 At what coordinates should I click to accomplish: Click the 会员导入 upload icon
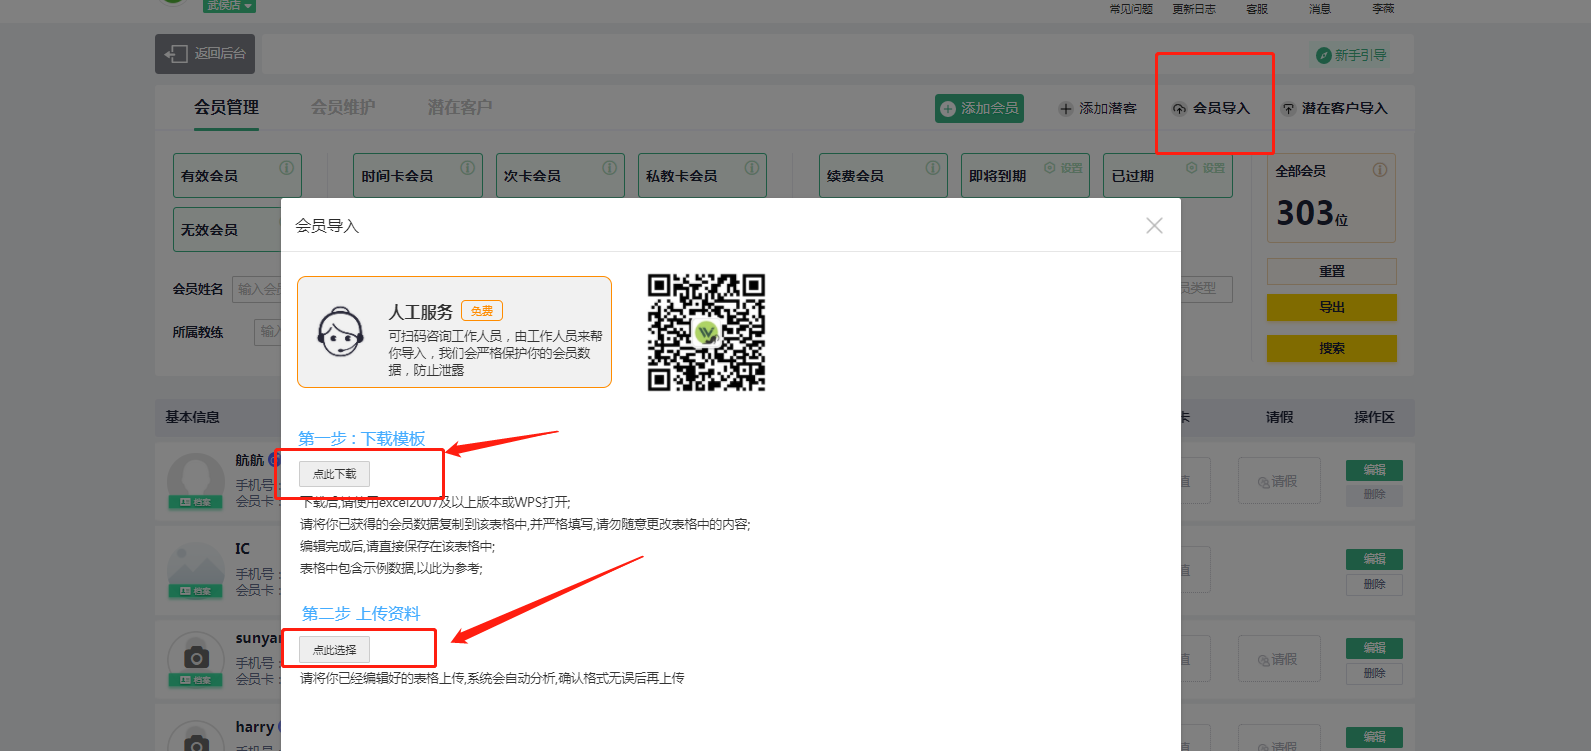(1179, 109)
